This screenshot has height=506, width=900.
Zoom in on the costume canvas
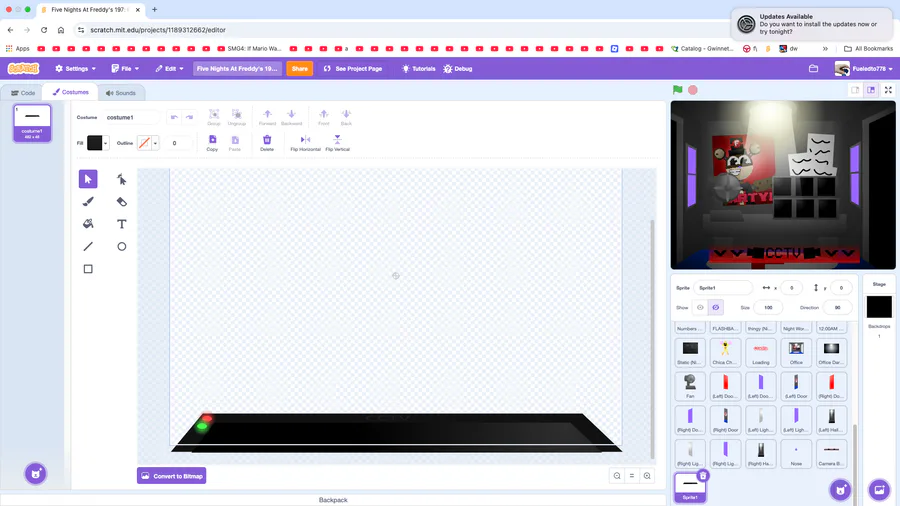click(647, 476)
